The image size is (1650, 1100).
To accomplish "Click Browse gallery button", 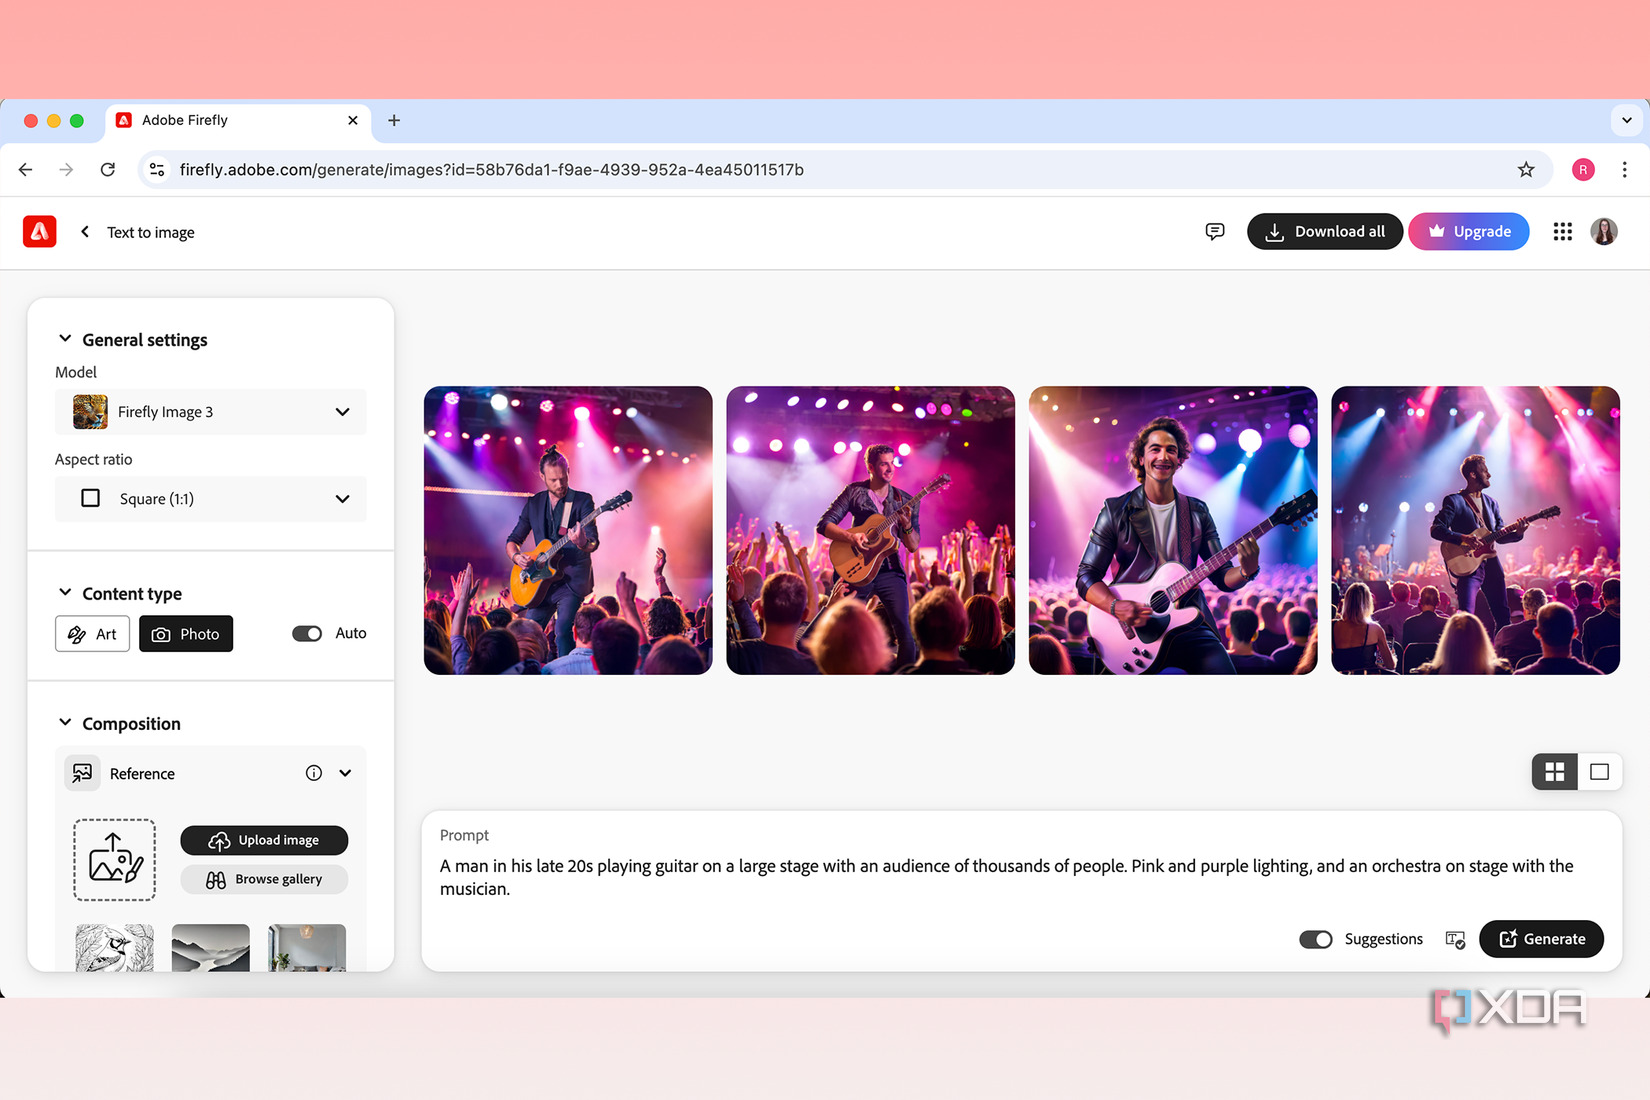I will point(264,880).
